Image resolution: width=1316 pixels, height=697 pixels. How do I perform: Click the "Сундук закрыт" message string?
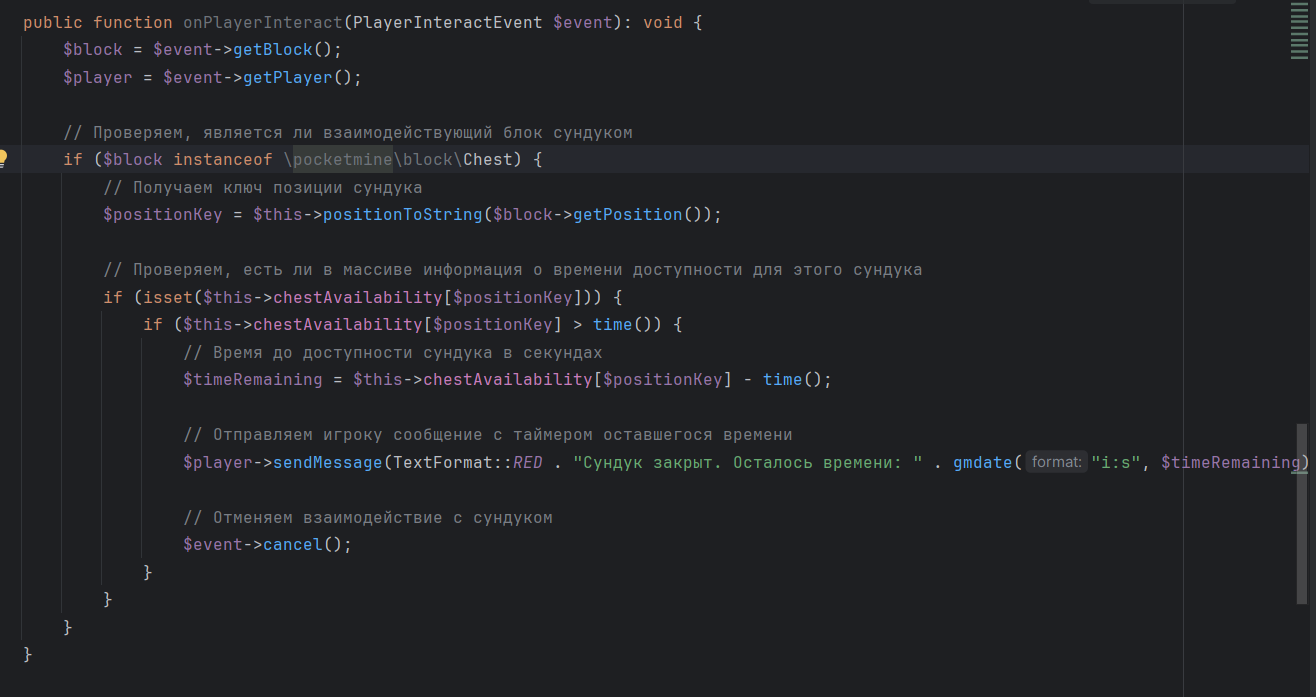click(746, 462)
